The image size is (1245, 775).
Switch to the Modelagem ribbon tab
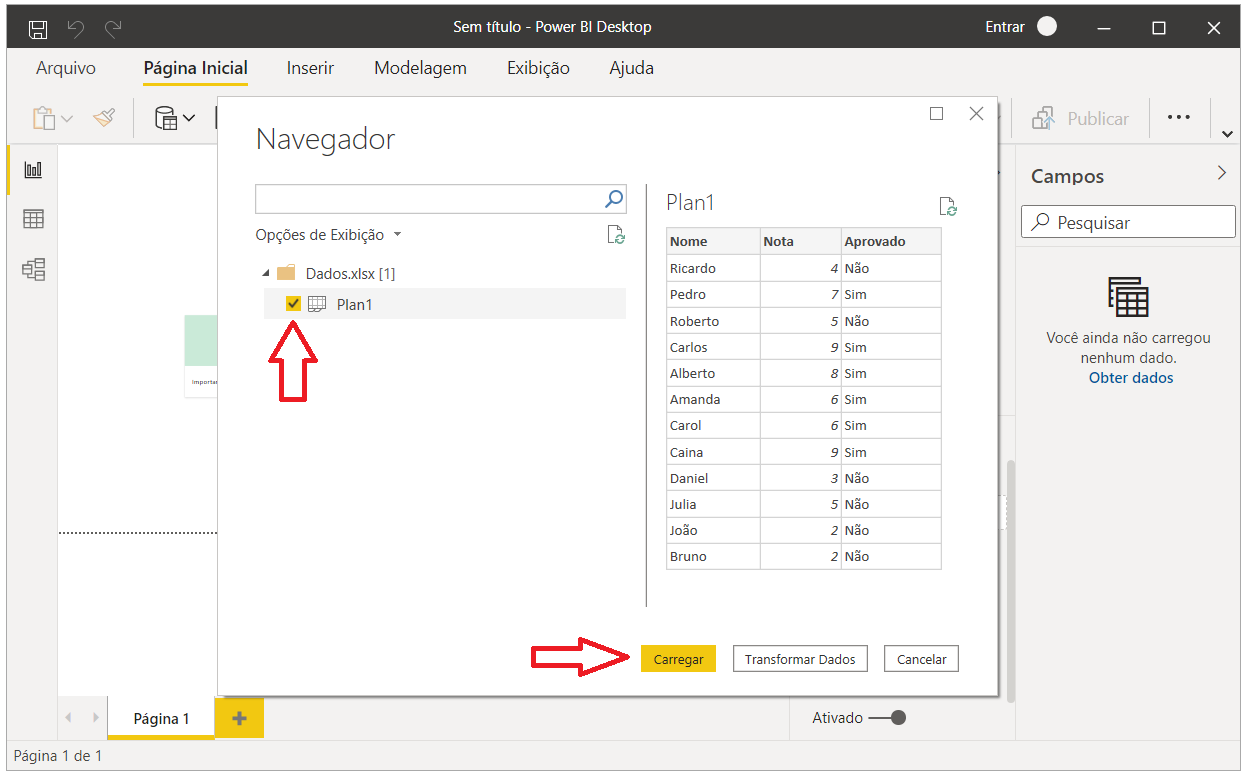[x=420, y=68]
